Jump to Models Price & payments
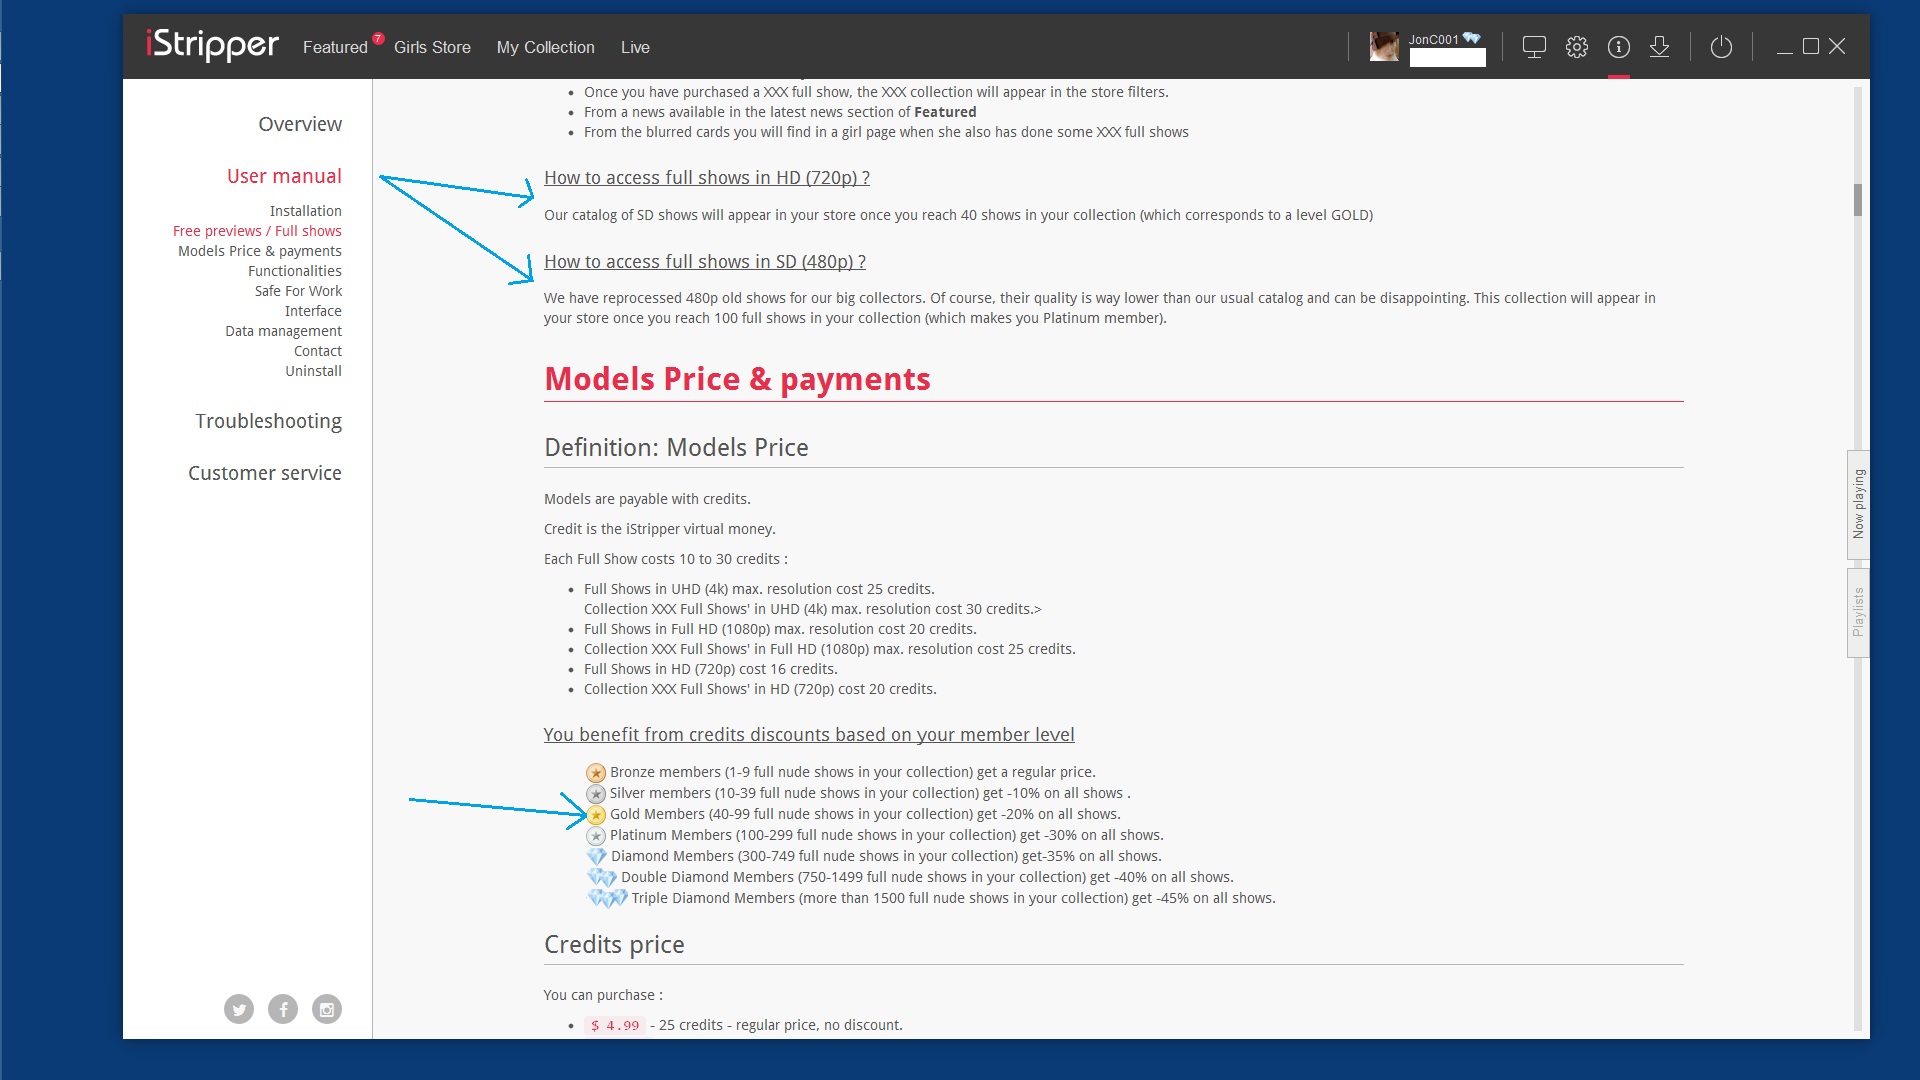1920x1080 pixels. [260, 251]
